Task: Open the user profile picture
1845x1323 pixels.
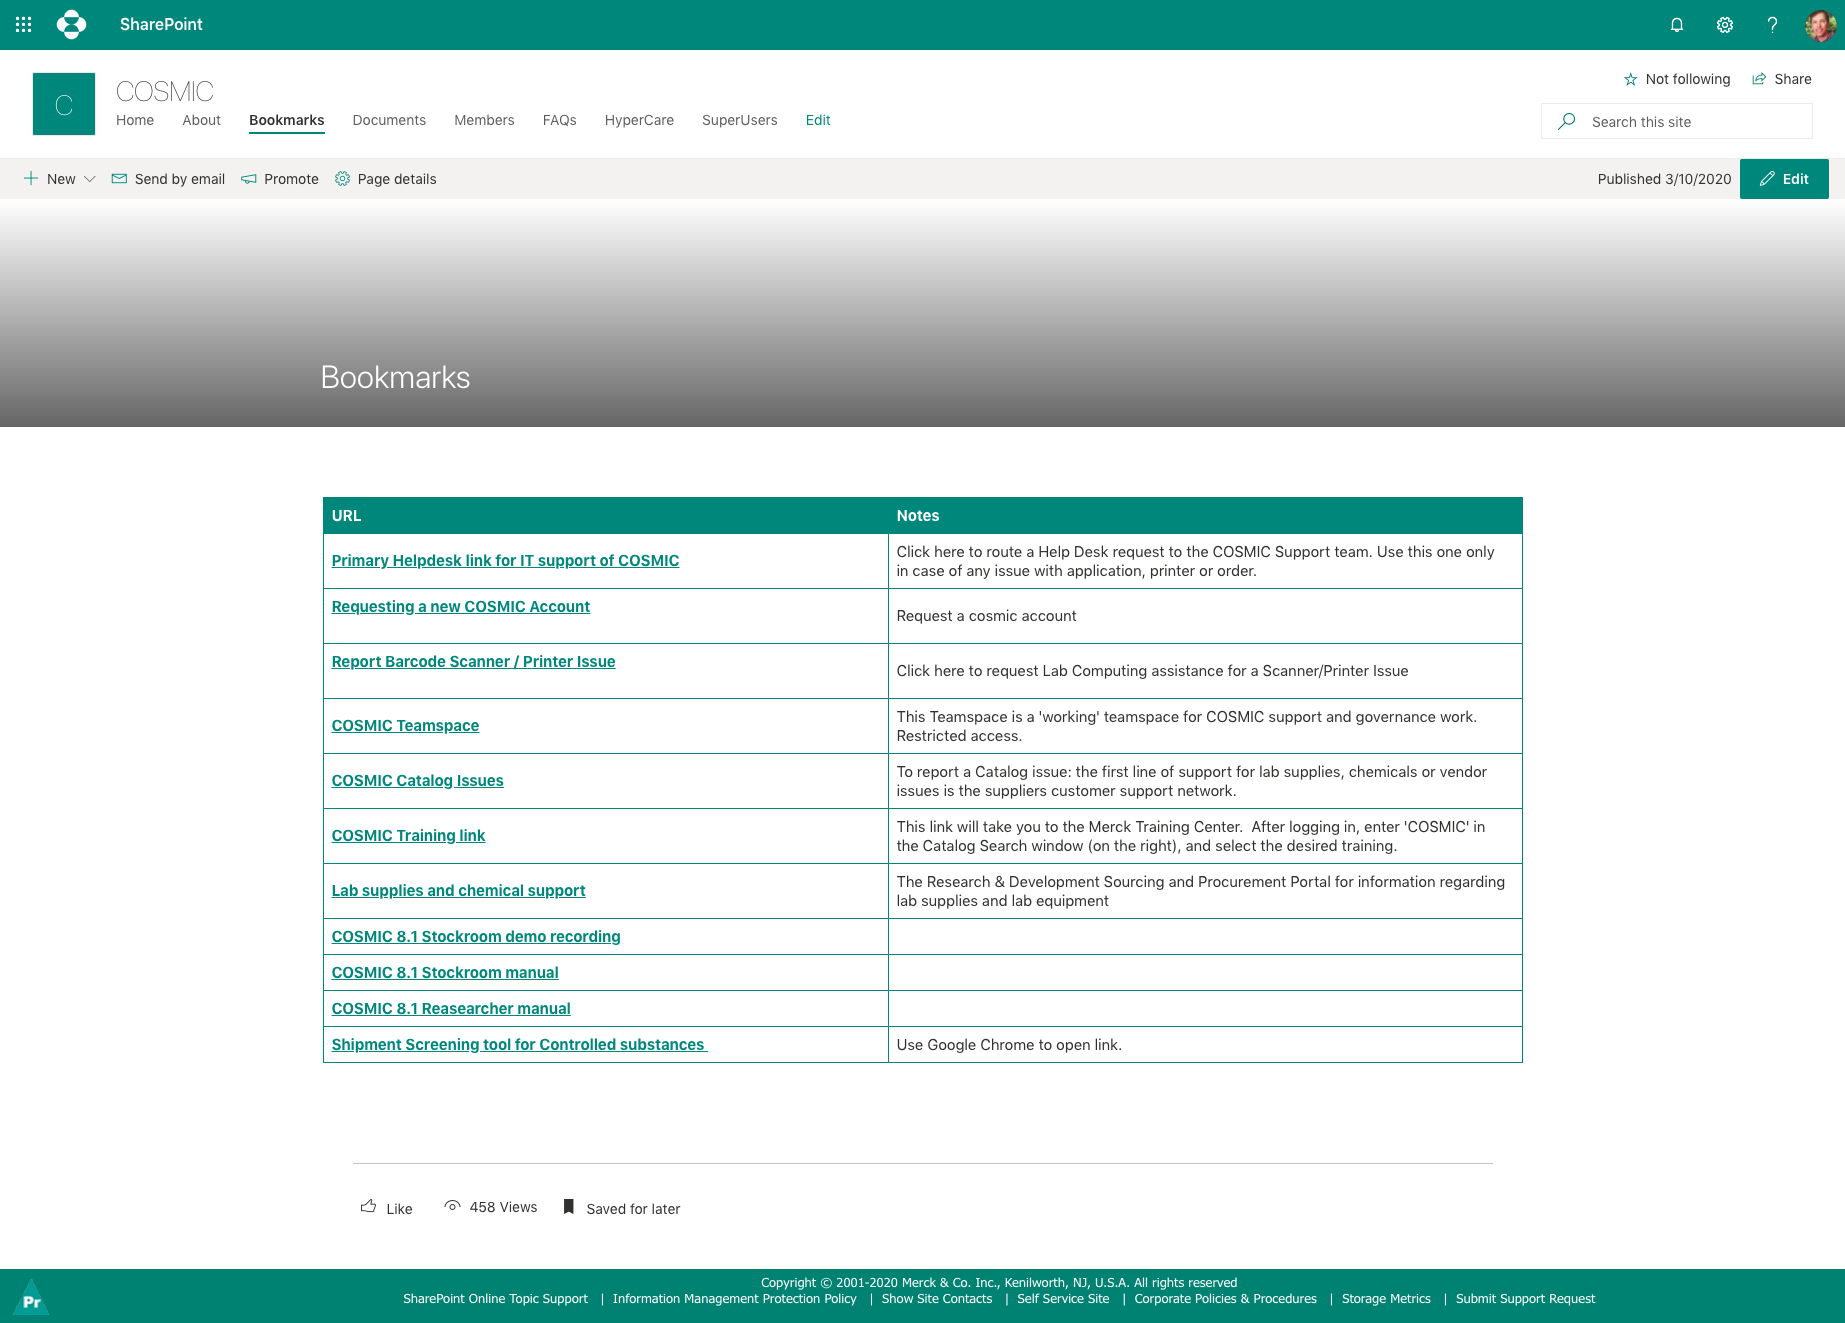Action: coord(1819,25)
